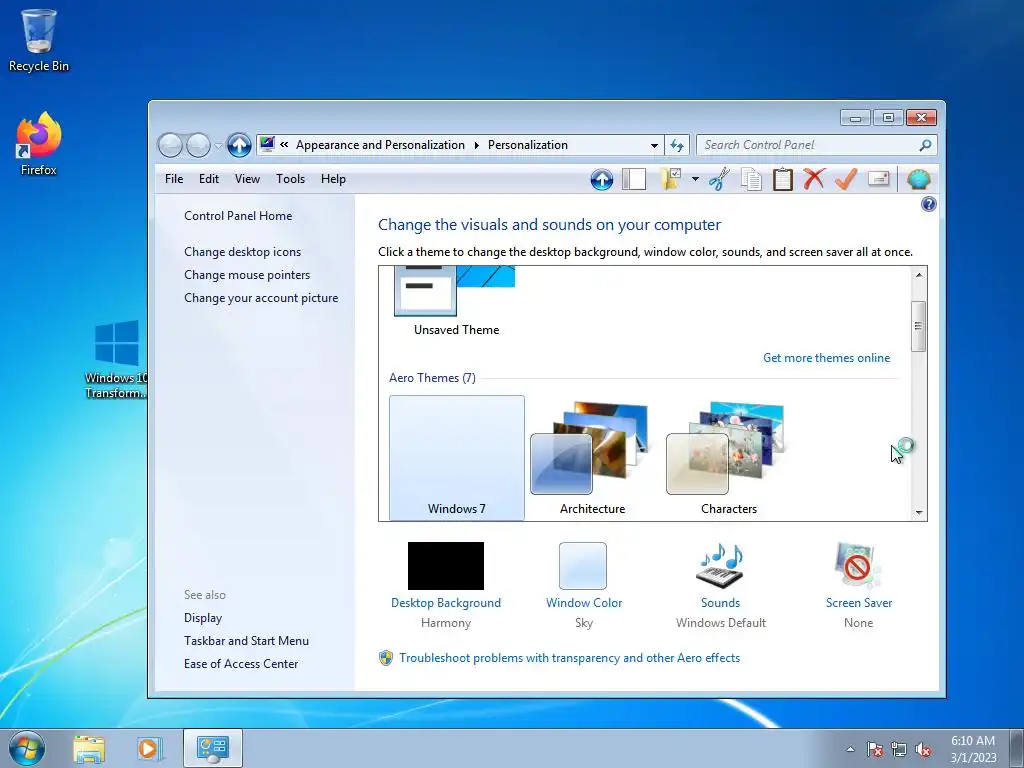
Task: Click the blue Up button near address bar
Action: coord(239,145)
